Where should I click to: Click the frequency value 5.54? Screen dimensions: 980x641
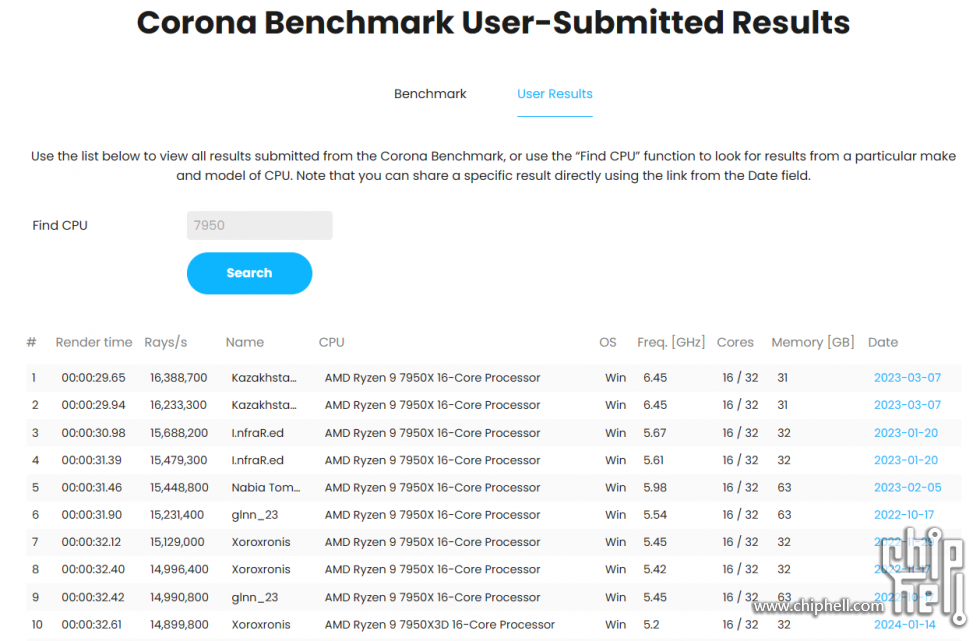[655, 515]
